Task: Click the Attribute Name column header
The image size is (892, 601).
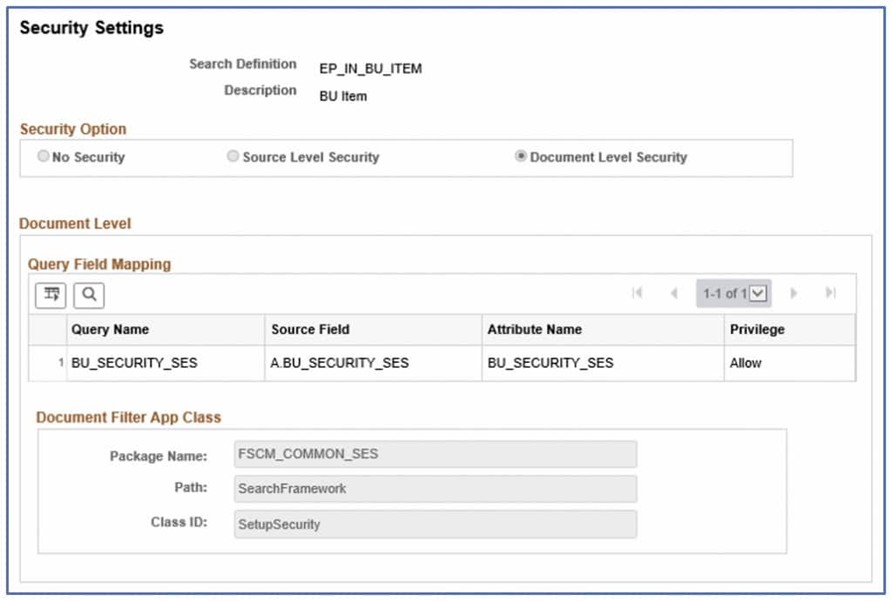Action: coord(534,329)
